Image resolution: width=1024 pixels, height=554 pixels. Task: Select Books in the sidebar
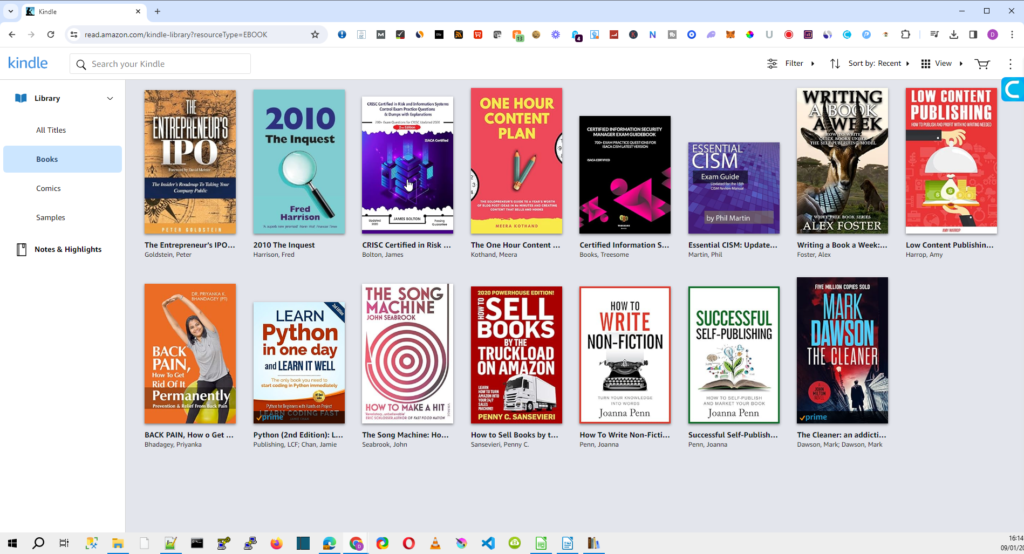pyautogui.click(x=63, y=159)
